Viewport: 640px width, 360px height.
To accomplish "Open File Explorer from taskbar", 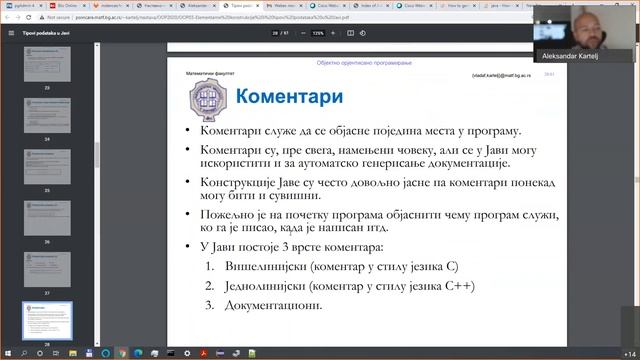I will [x=73, y=353].
